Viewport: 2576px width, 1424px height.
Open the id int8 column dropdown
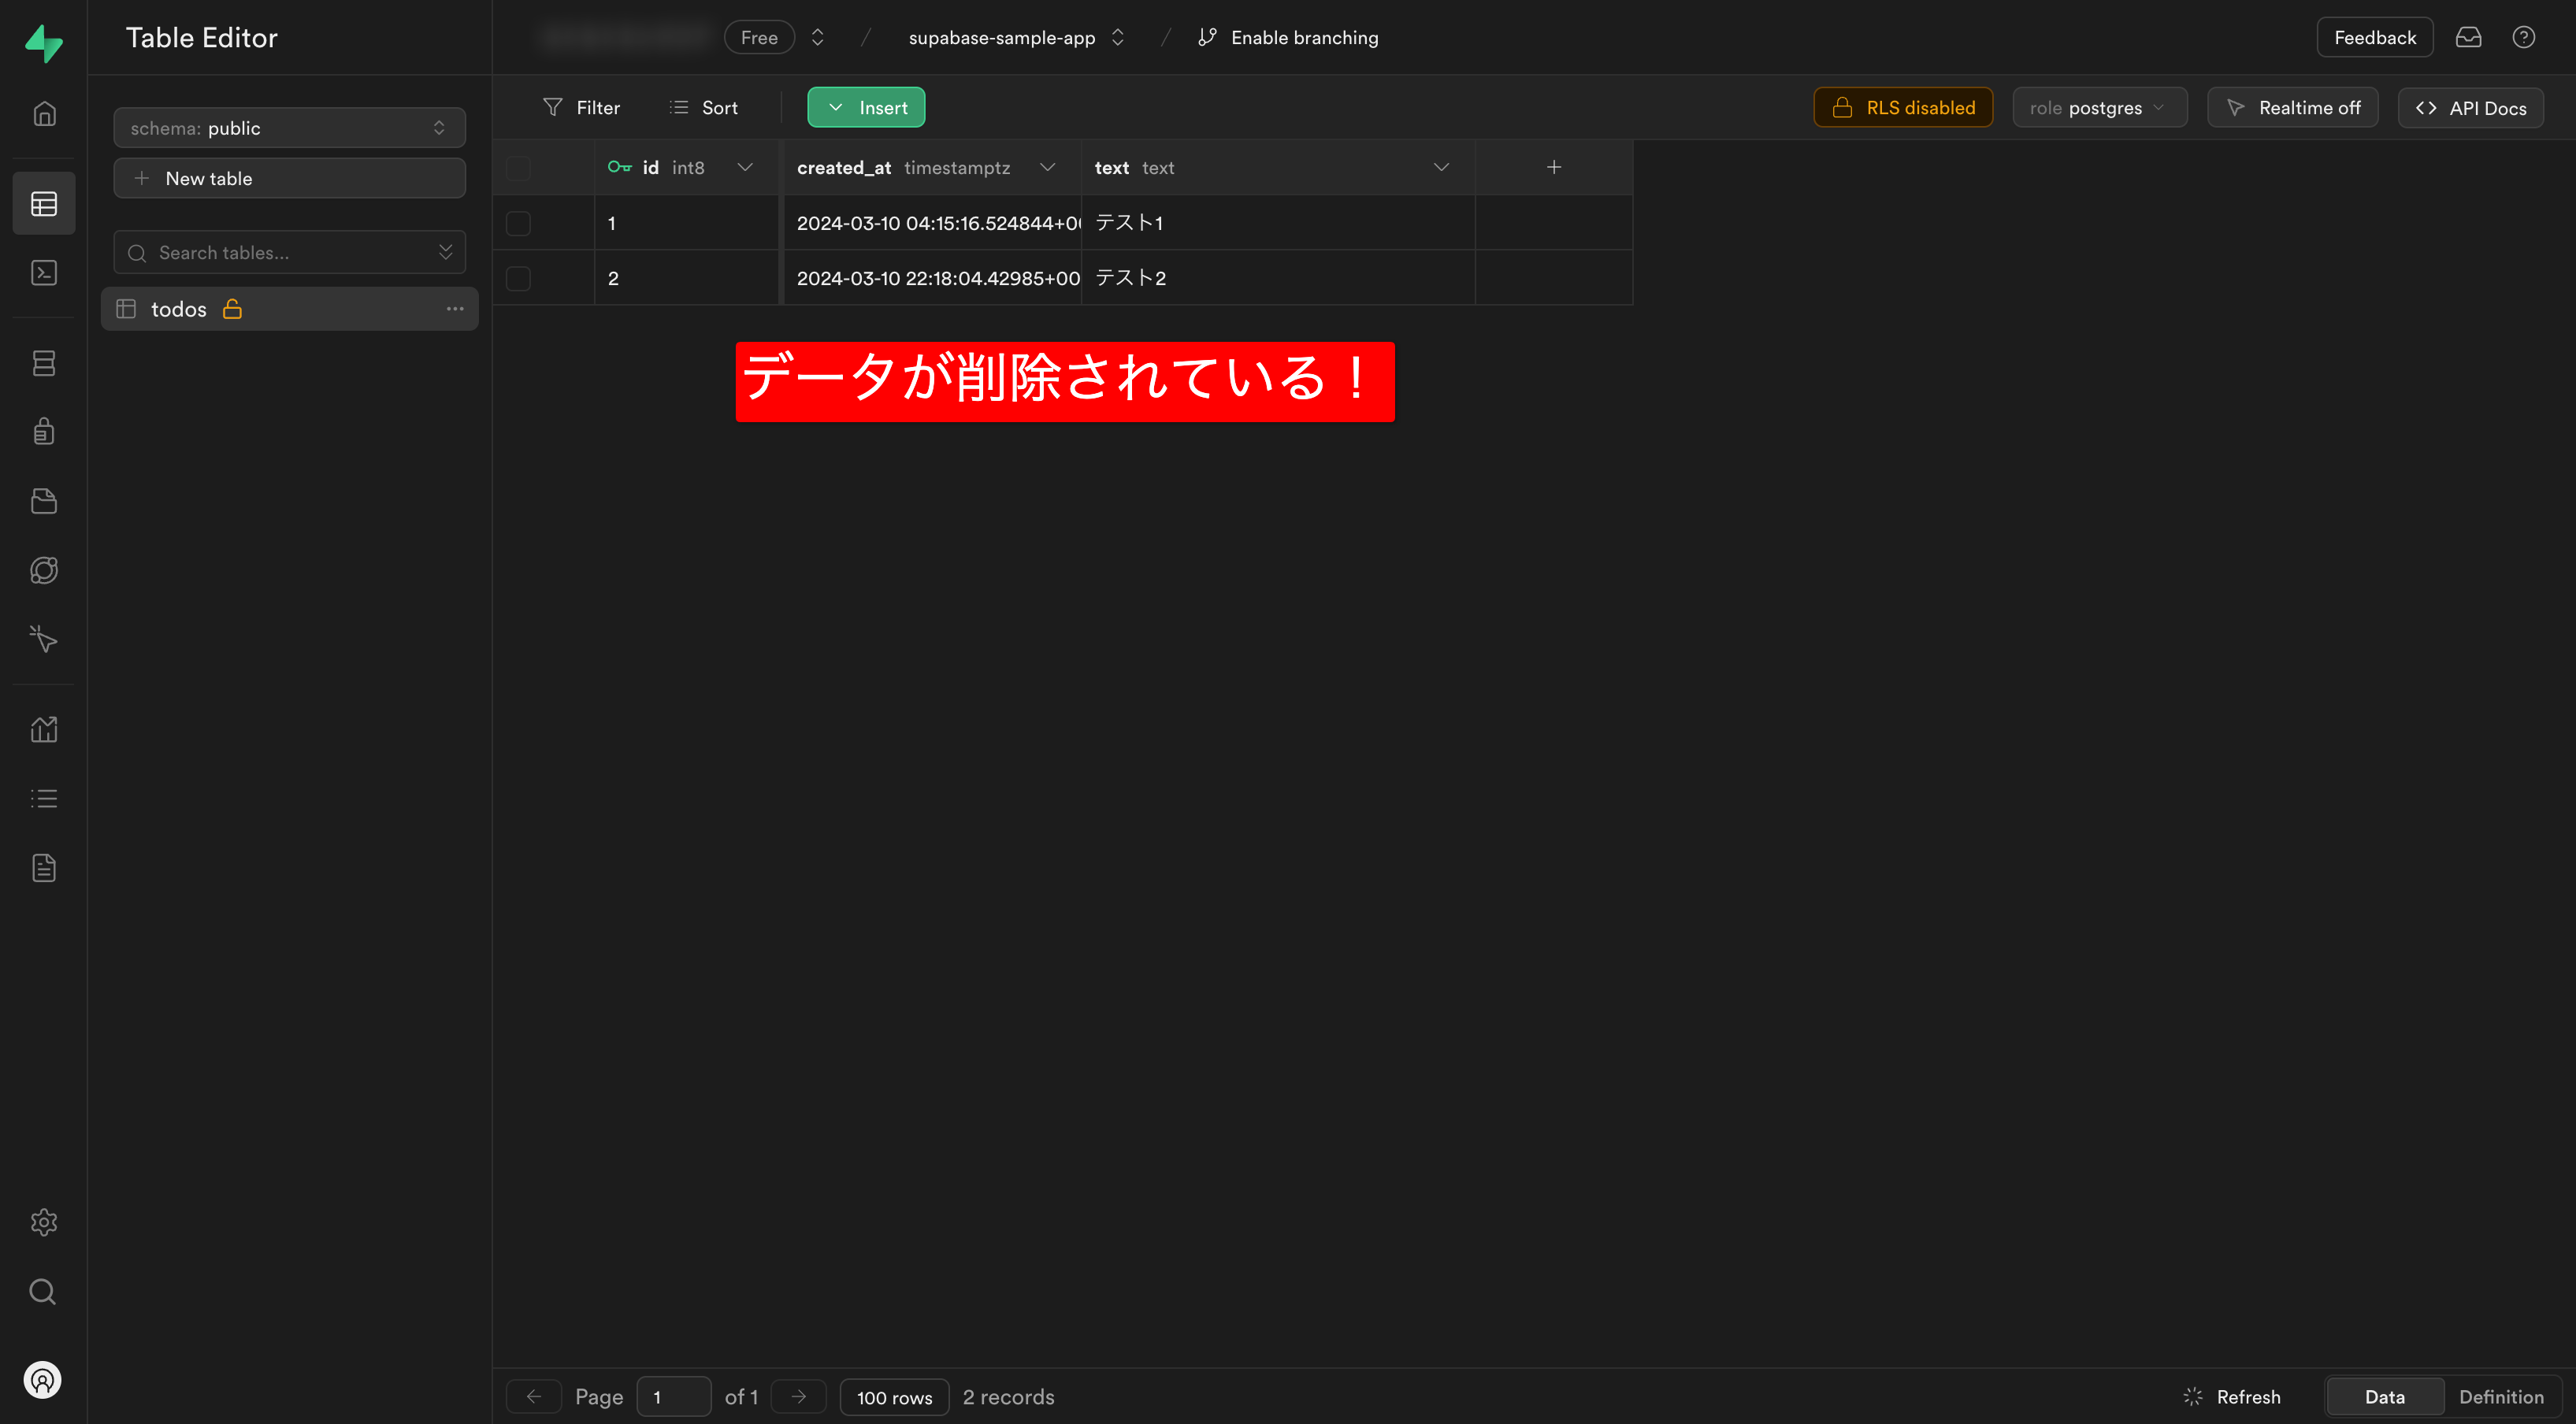point(745,167)
